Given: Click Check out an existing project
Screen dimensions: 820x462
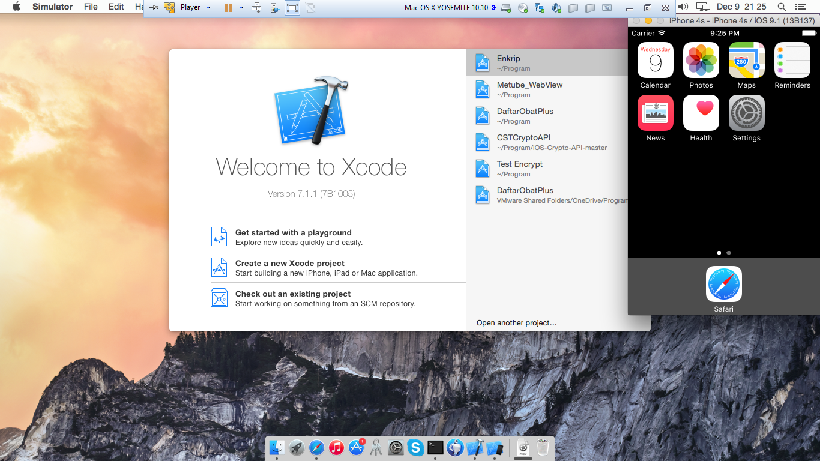Looking at the screenshot, I should pyautogui.click(x=293, y=294).
